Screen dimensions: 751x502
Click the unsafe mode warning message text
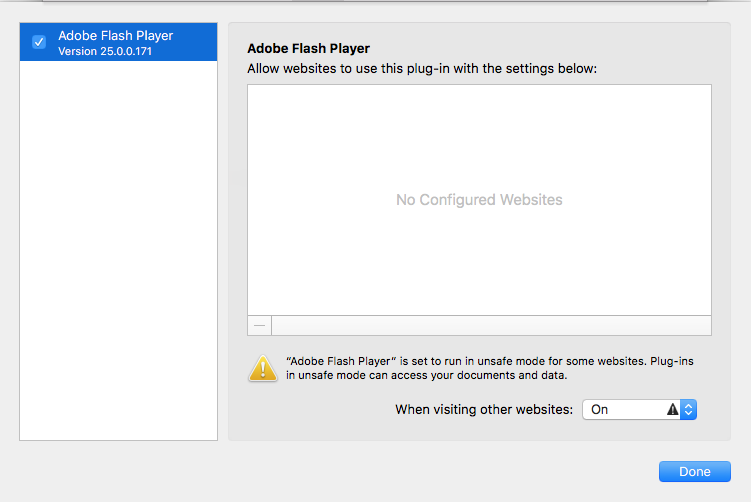[490, 367]
